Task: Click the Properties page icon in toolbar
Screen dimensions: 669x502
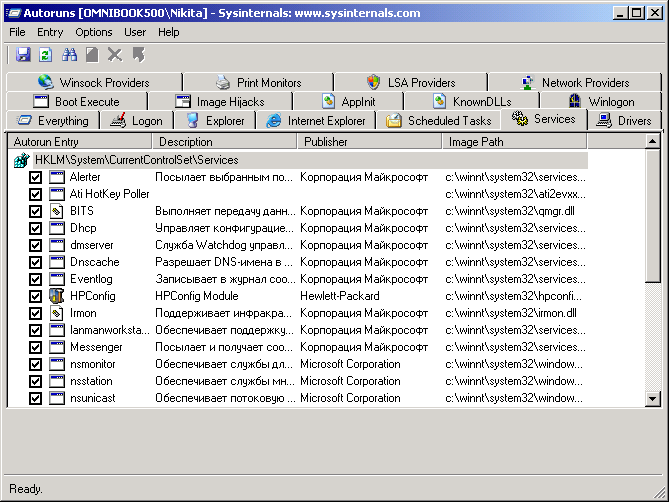Action: [x=92, y=55]
